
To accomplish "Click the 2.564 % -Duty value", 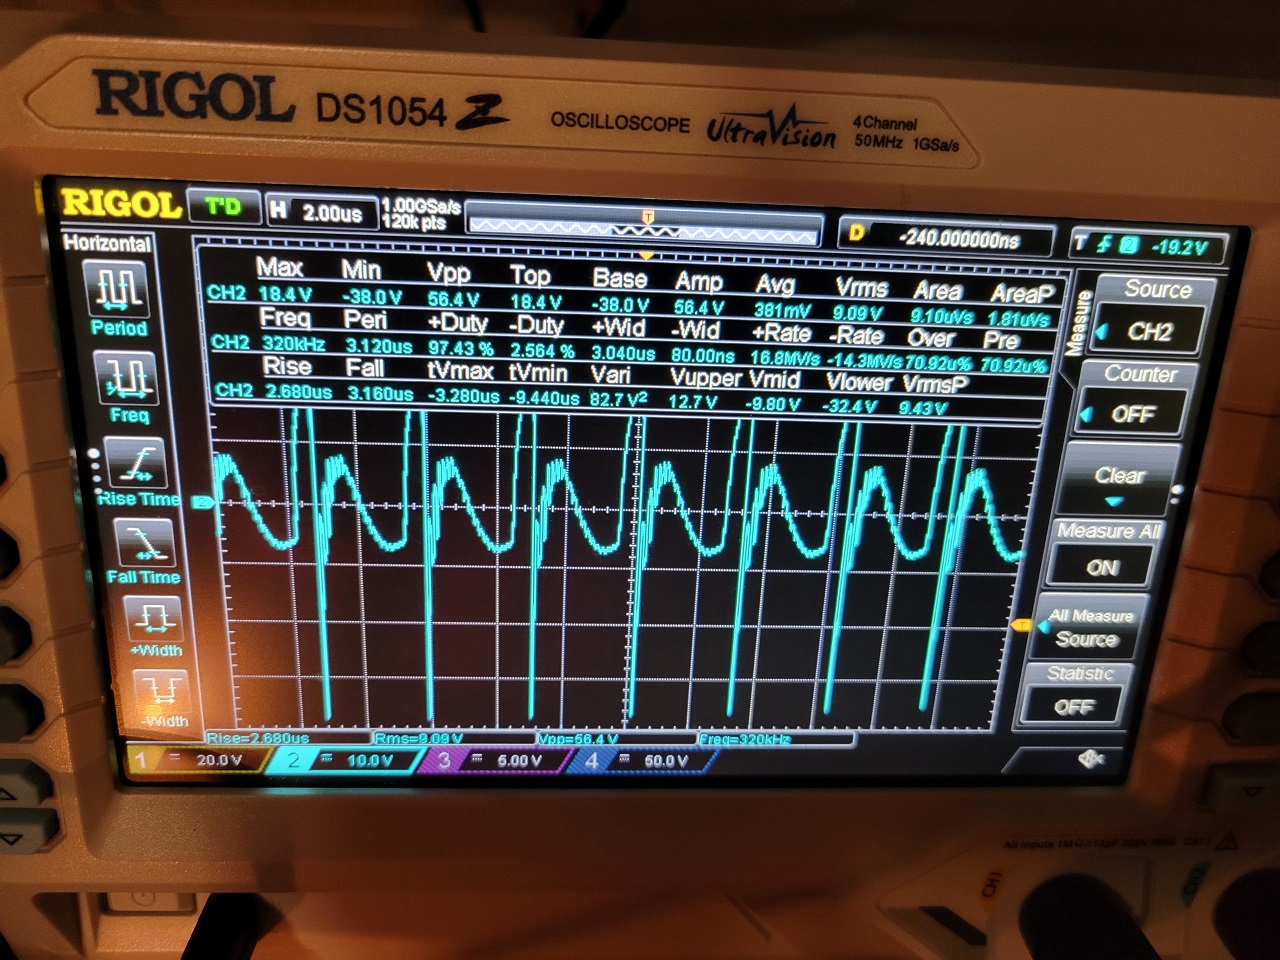I will coord(542,352).
